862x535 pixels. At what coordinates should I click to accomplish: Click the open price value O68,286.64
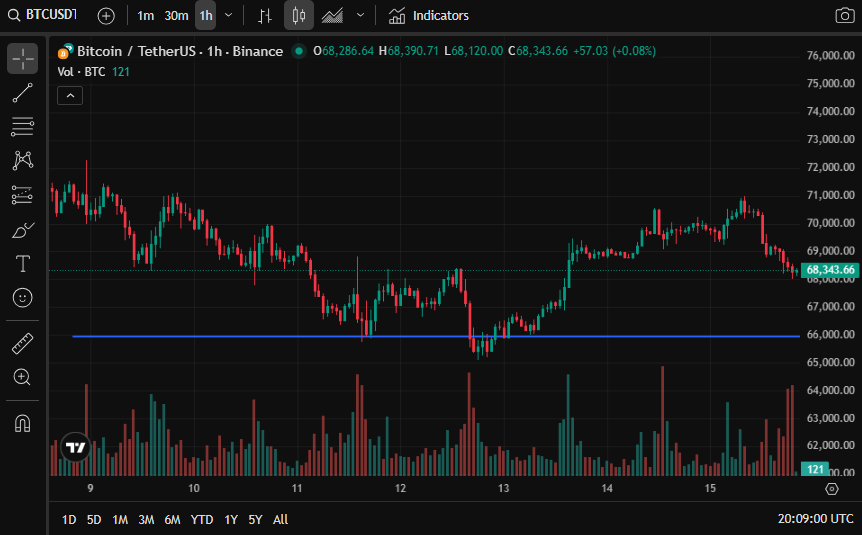(x=344, y=51)
